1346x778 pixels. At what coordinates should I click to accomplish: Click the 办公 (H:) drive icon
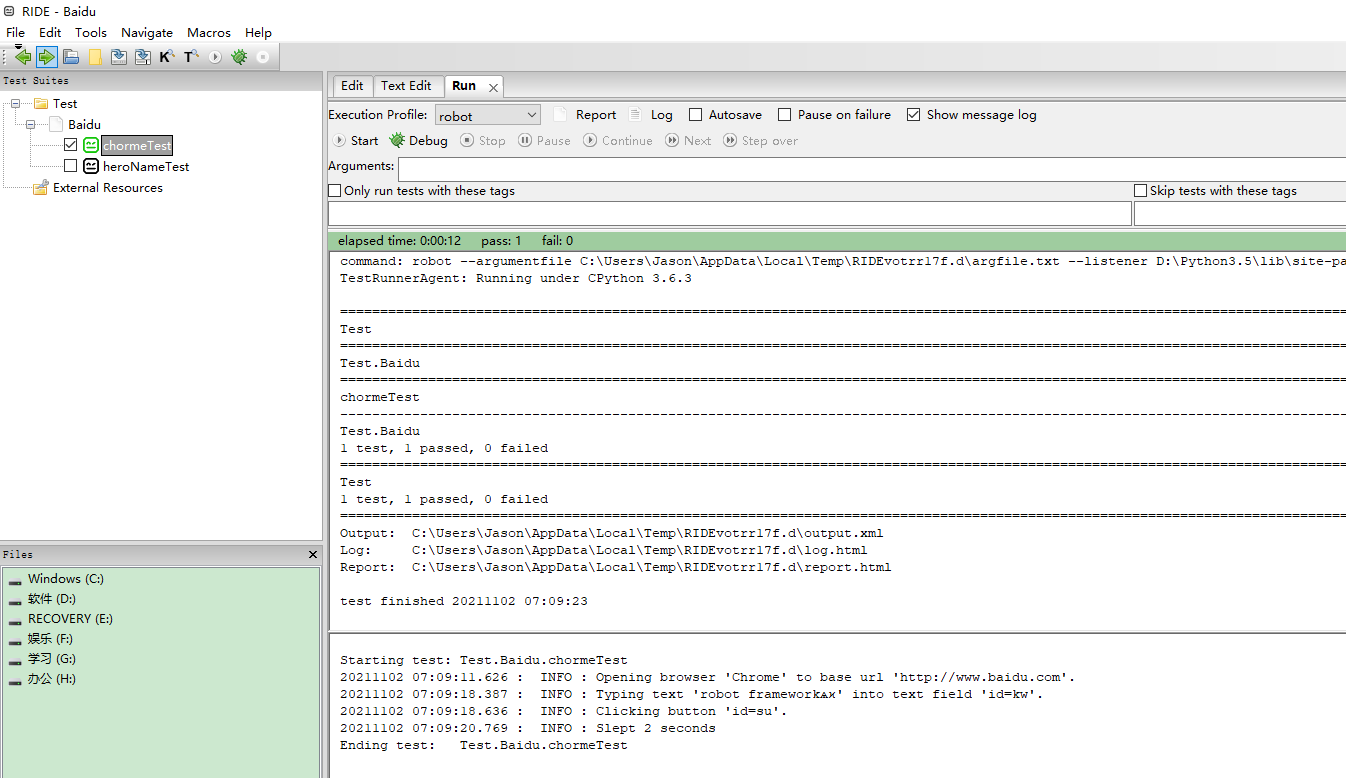coord(15,680)
